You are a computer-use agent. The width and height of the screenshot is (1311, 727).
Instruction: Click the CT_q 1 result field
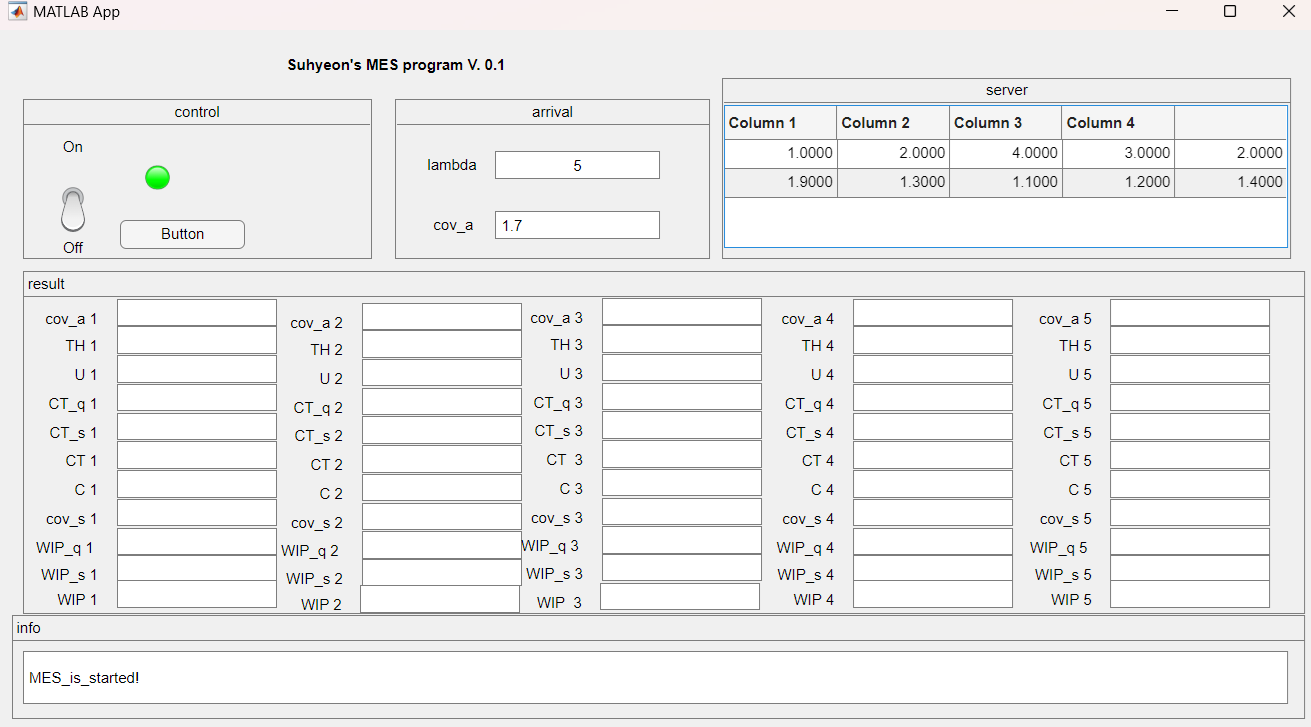point(197,398)
